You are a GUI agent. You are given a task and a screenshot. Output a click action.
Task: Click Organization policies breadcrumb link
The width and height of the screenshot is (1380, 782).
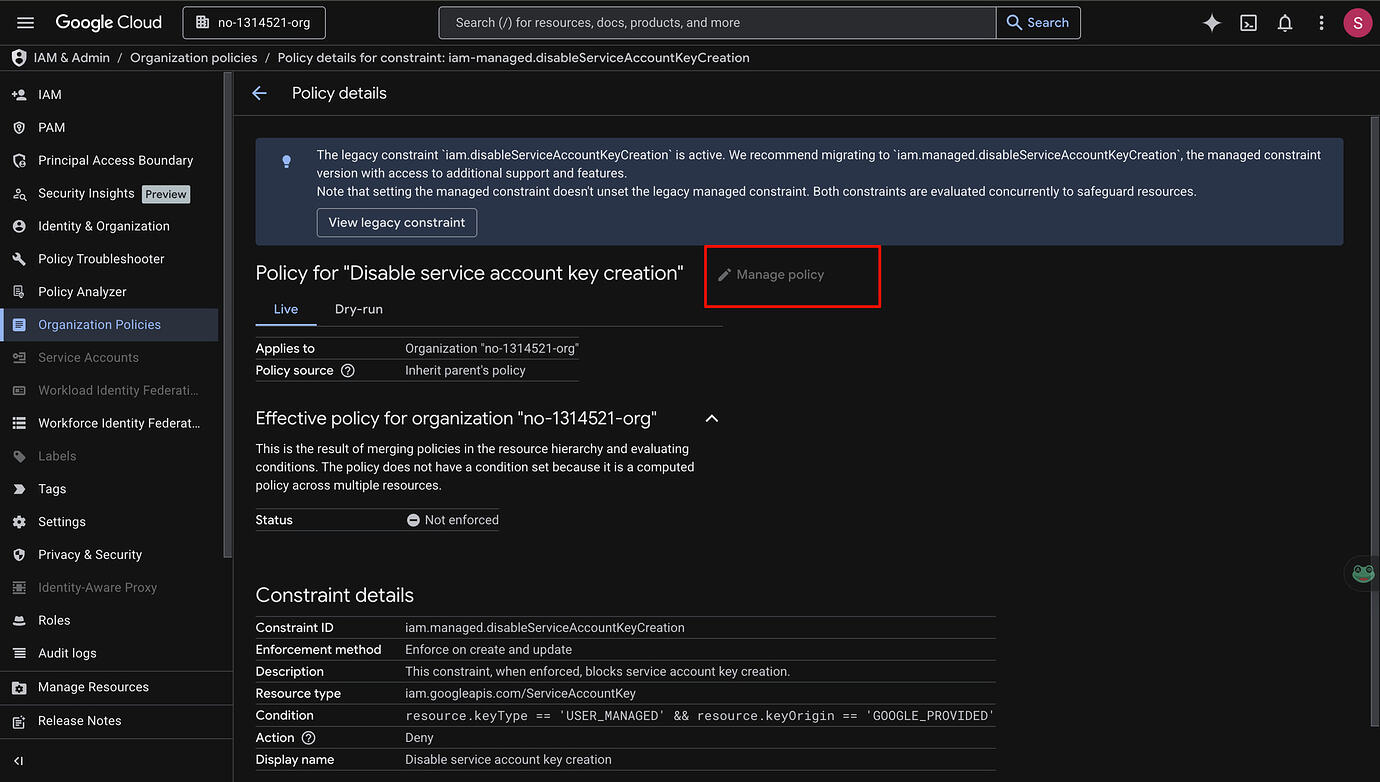click(x=194, y=58)
